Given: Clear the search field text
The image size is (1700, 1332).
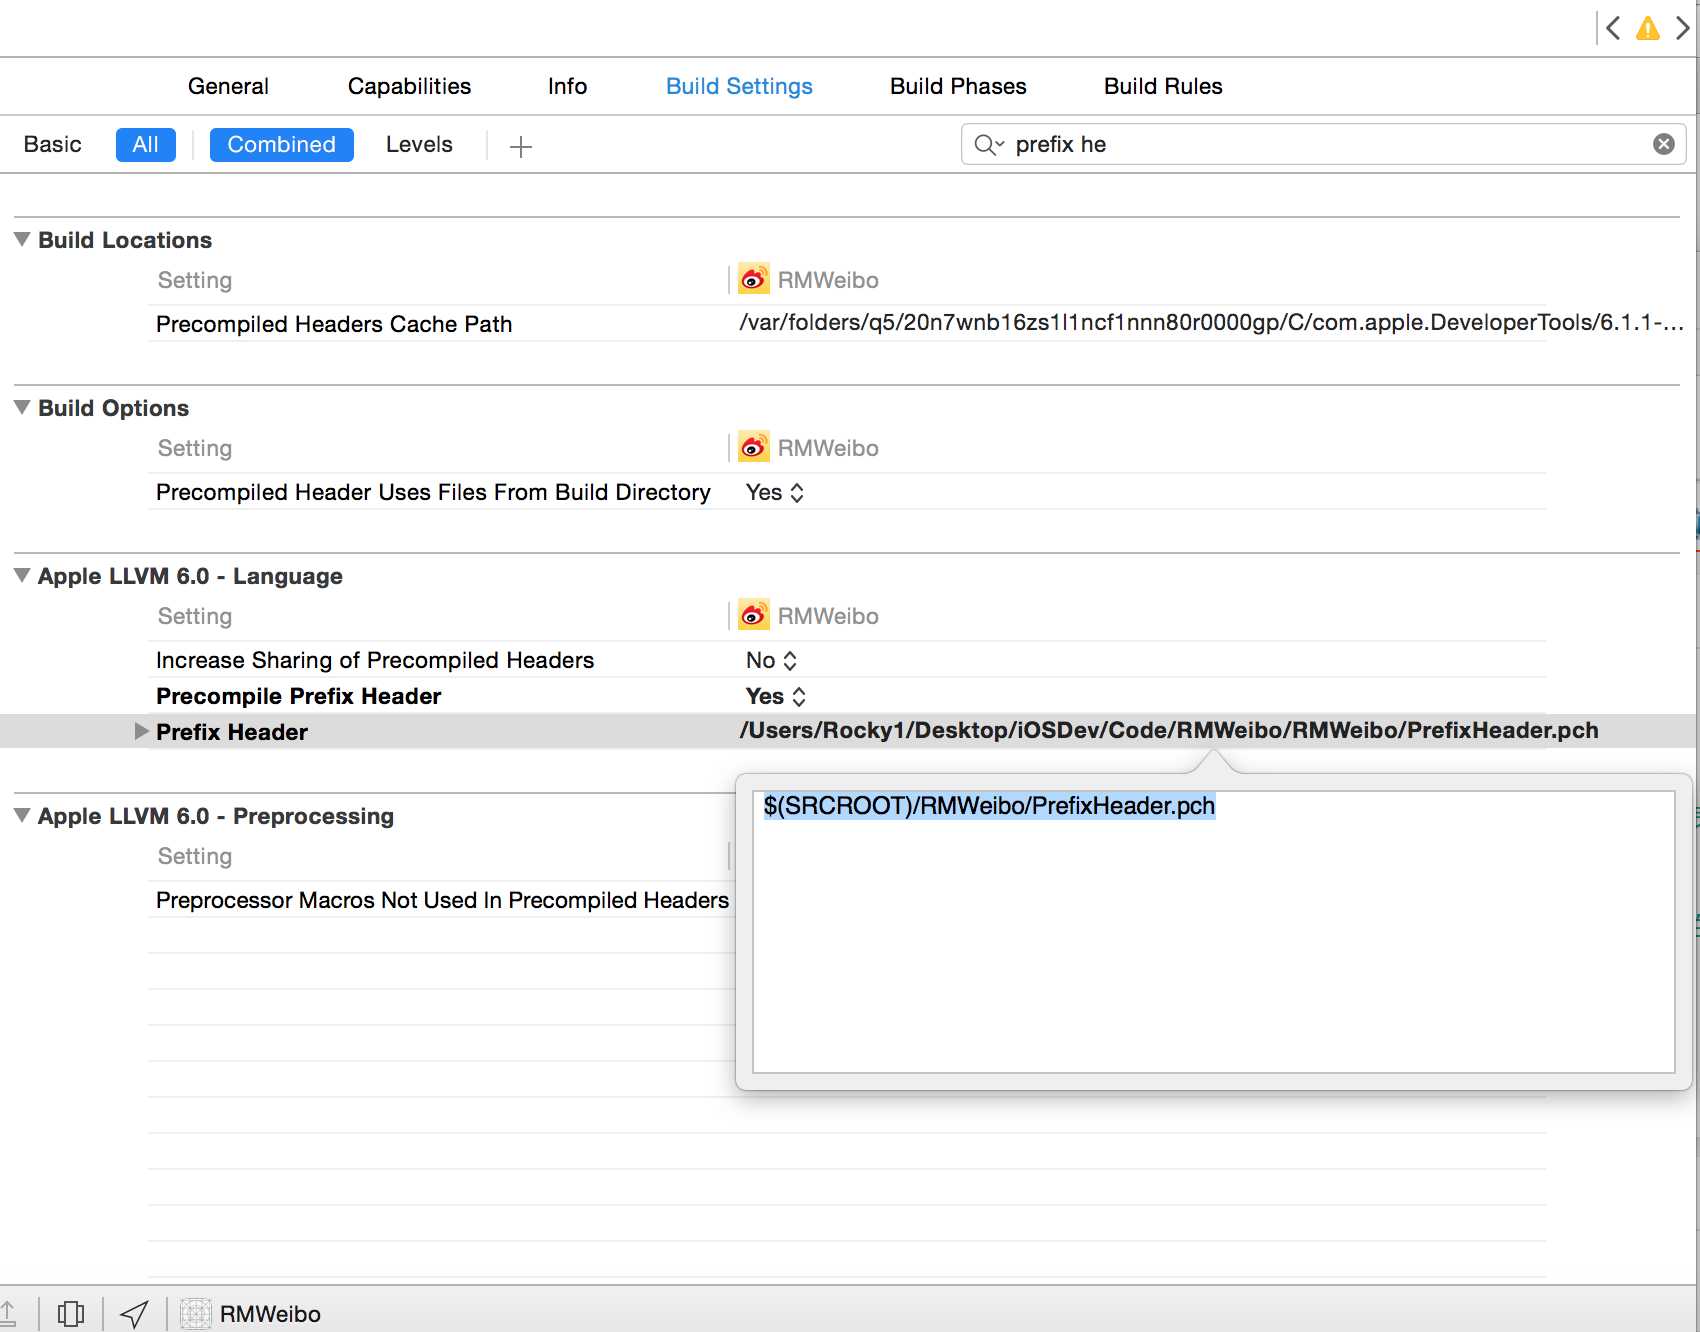Looking at the screenshot, I should [x=1664, y=144].
